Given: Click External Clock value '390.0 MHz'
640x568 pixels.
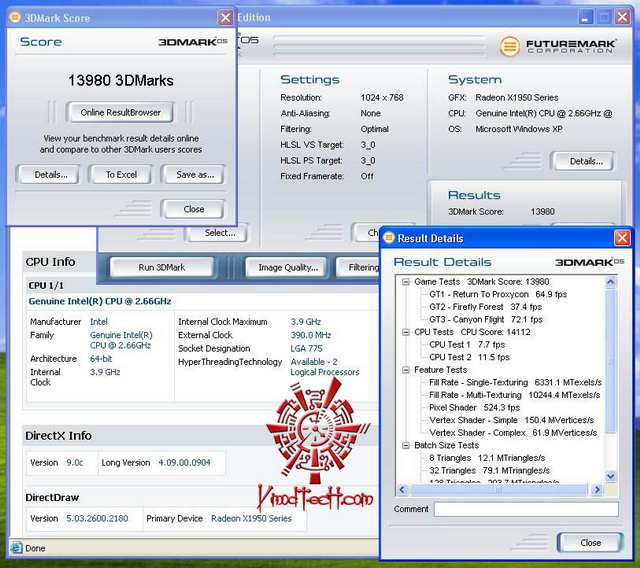Looking at the screenshot, I should click(311, 335).
